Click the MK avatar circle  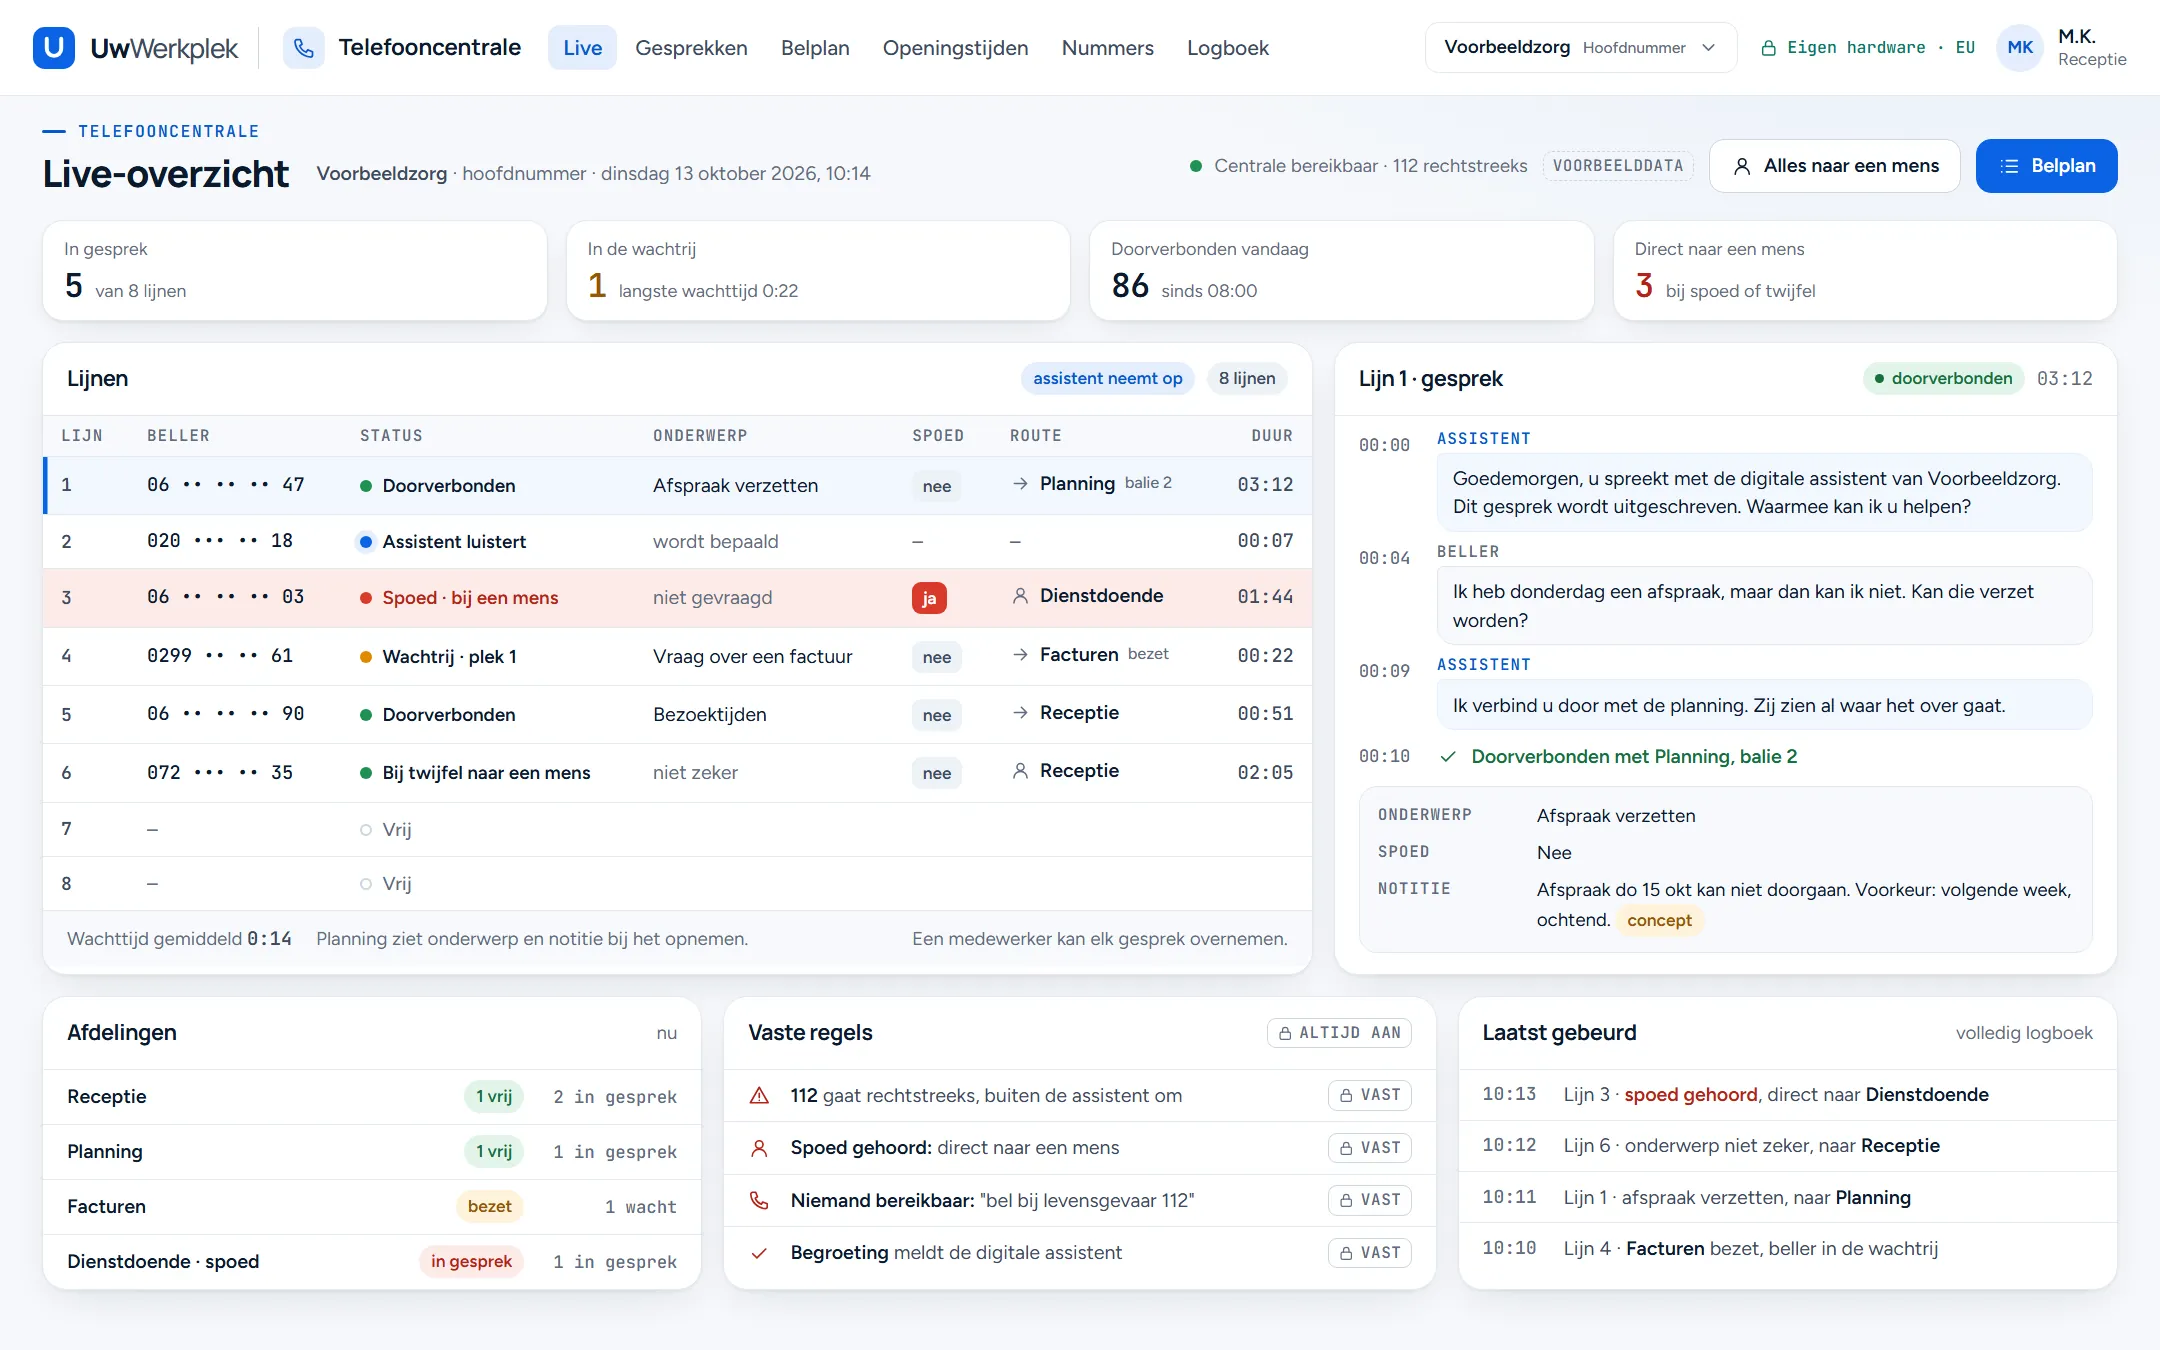[2020, 48]
